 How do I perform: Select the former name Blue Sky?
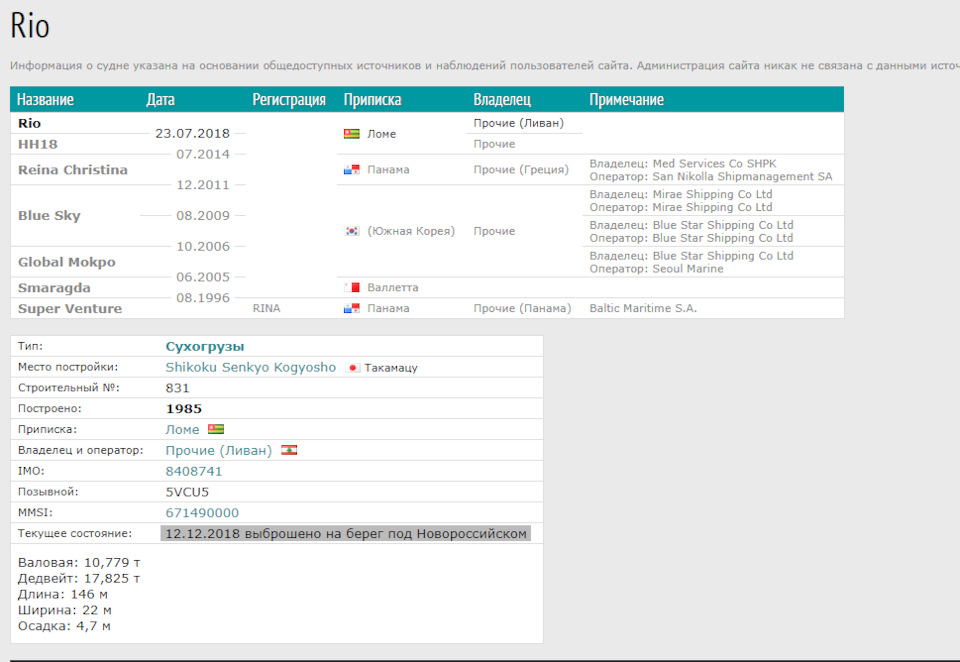[49, 216]
